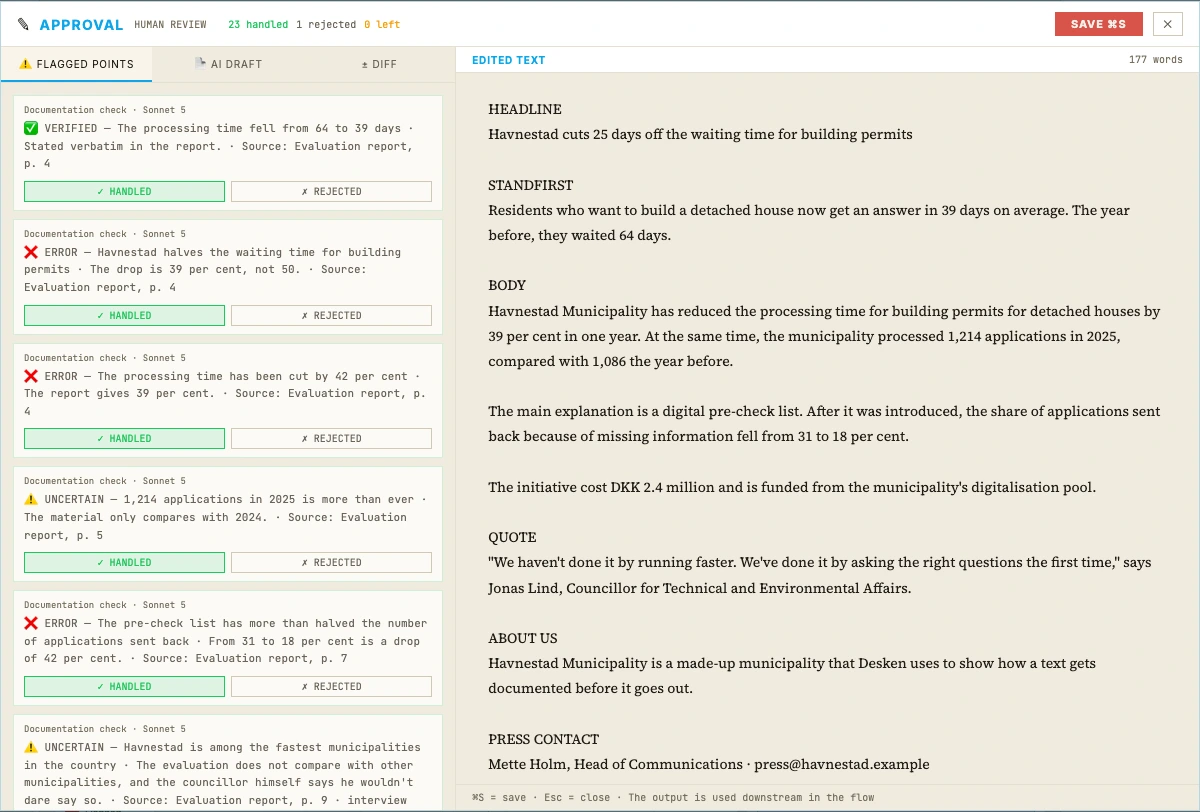Click the 'HUMAN REVIEW' label in the header
This screenshot has height=812, width=1200.
171,24
